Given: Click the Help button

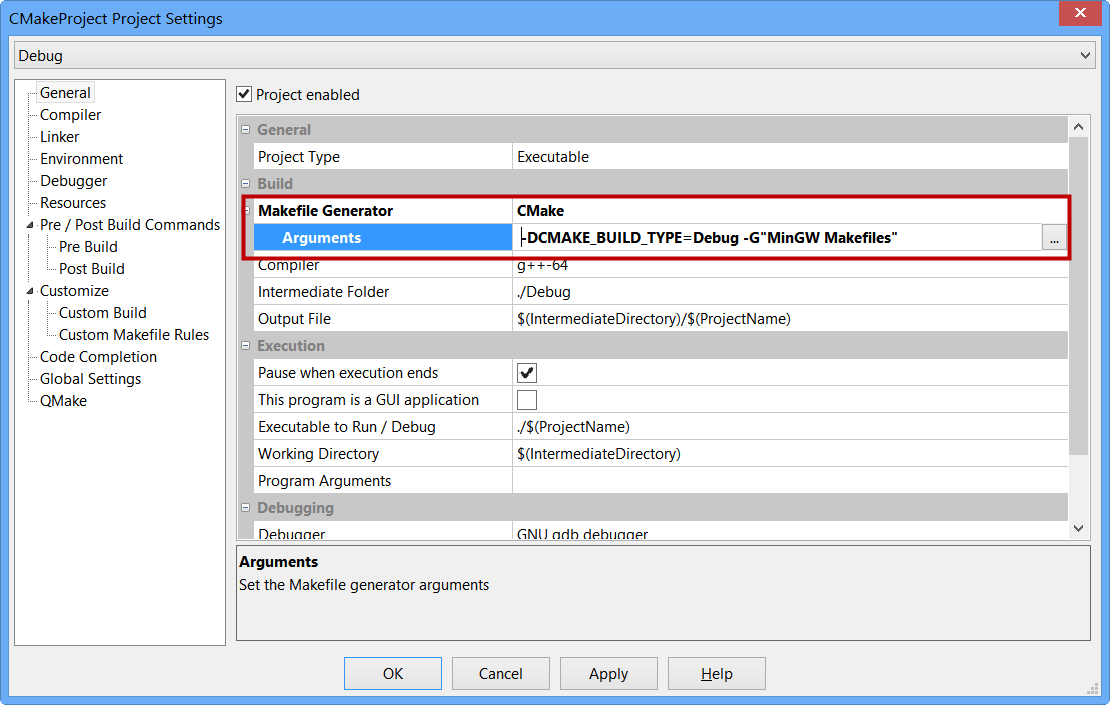Looking at the screenshot, I should (x=716, y=673).
